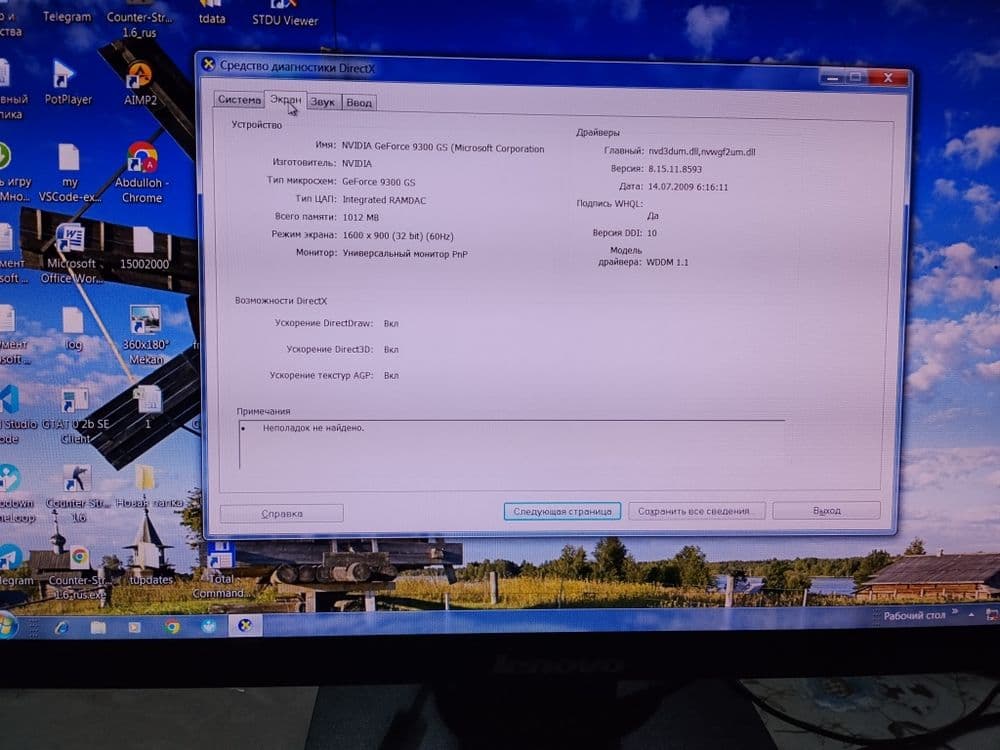Select the Экран tab
The height and width of the screenshot is (750, 1000).
pyautogui.click(x=285, y=99)
